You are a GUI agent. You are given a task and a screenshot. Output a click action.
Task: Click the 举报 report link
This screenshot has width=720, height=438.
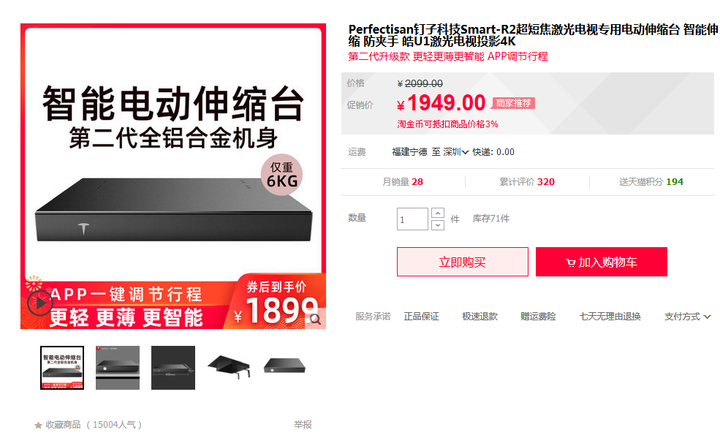point(303,425)
